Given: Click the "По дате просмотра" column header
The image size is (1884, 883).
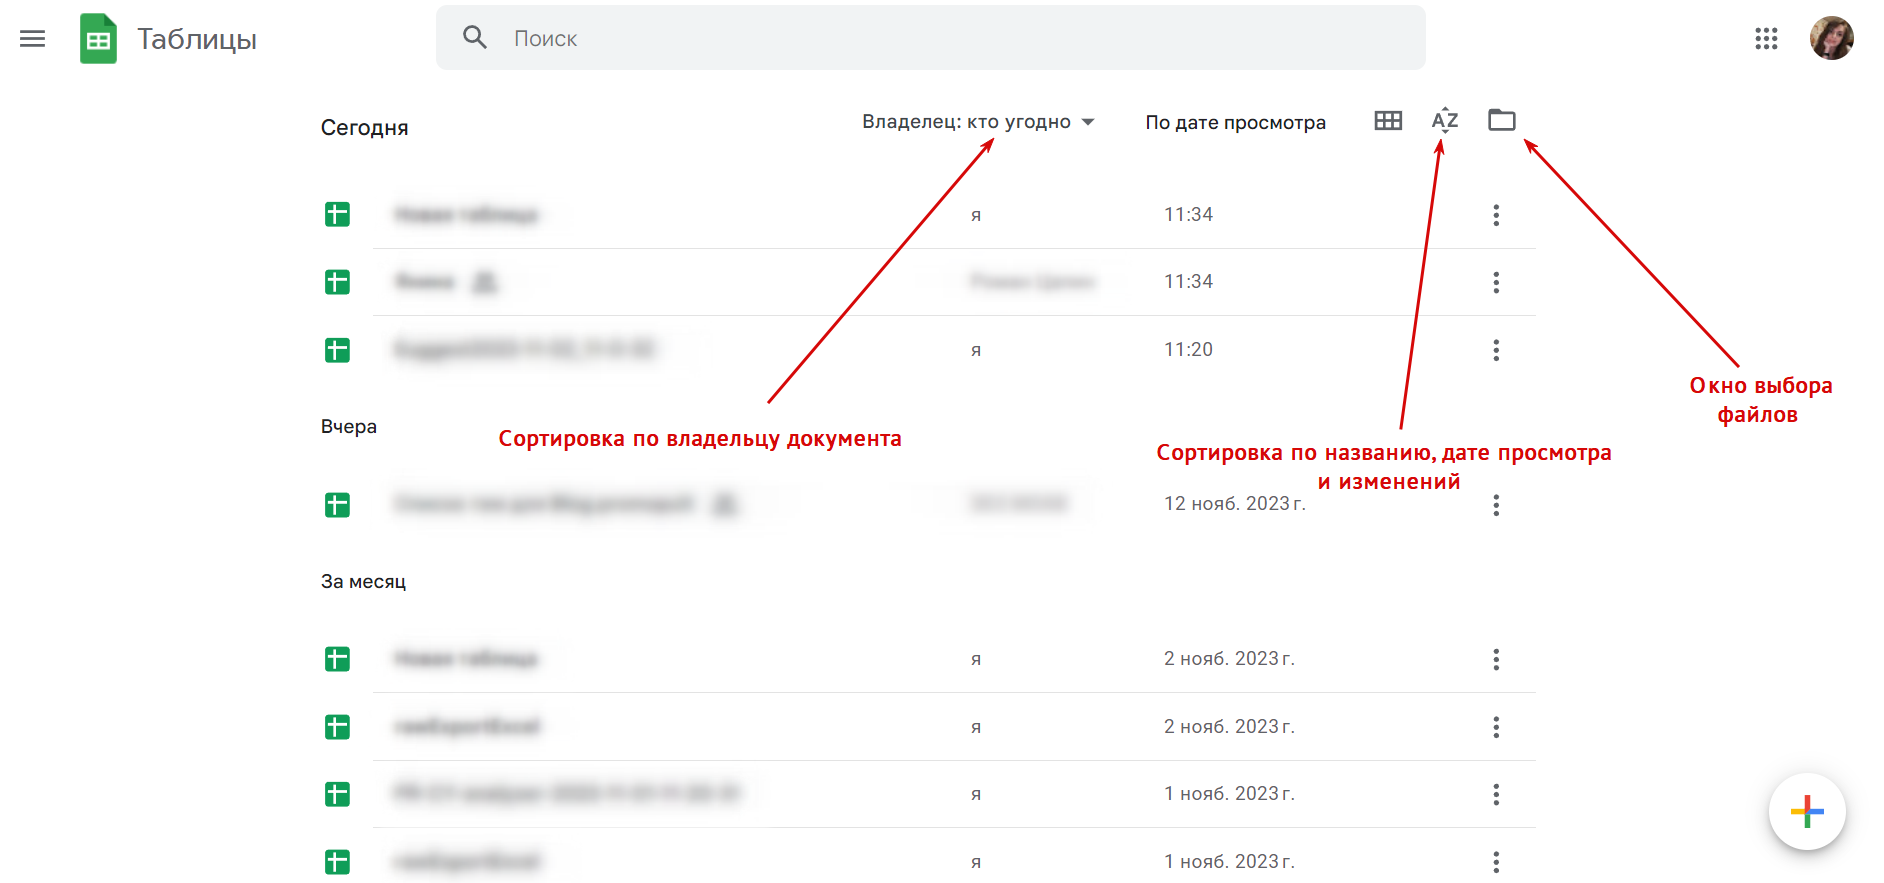Looking at the screenshot, I should [x=1235, y=122].
